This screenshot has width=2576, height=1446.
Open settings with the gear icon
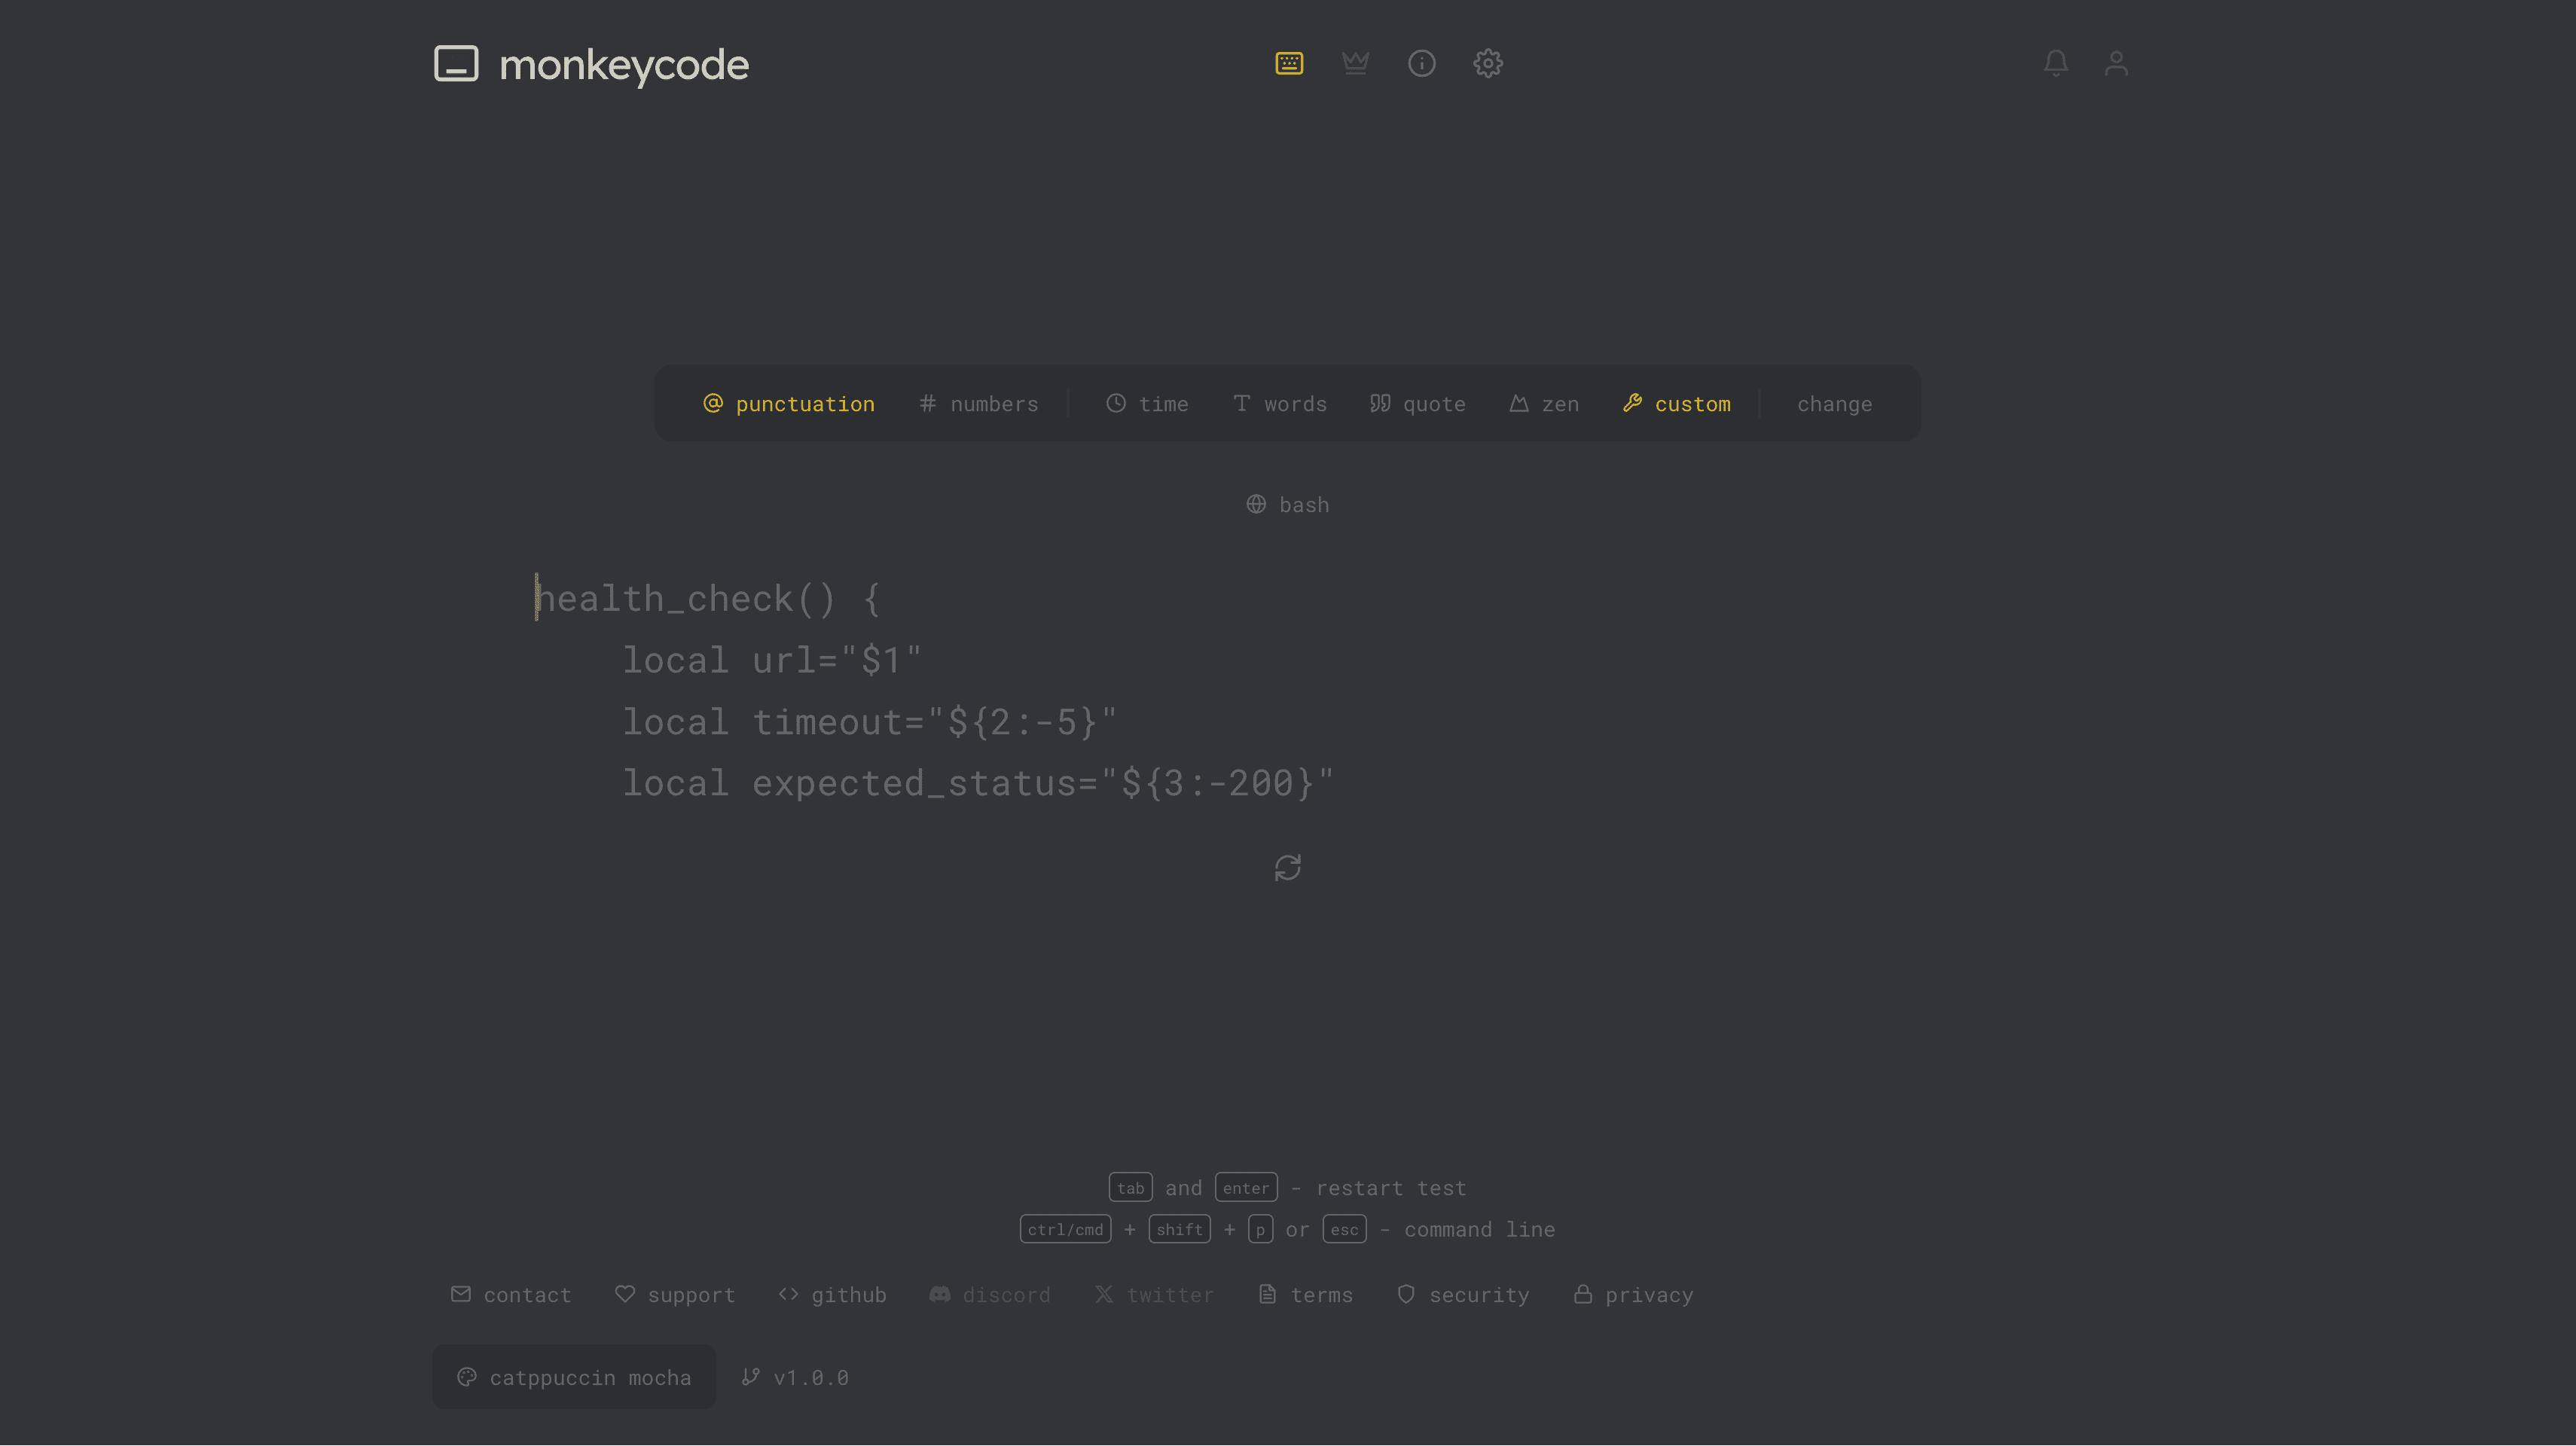[x=1487, y=63]
